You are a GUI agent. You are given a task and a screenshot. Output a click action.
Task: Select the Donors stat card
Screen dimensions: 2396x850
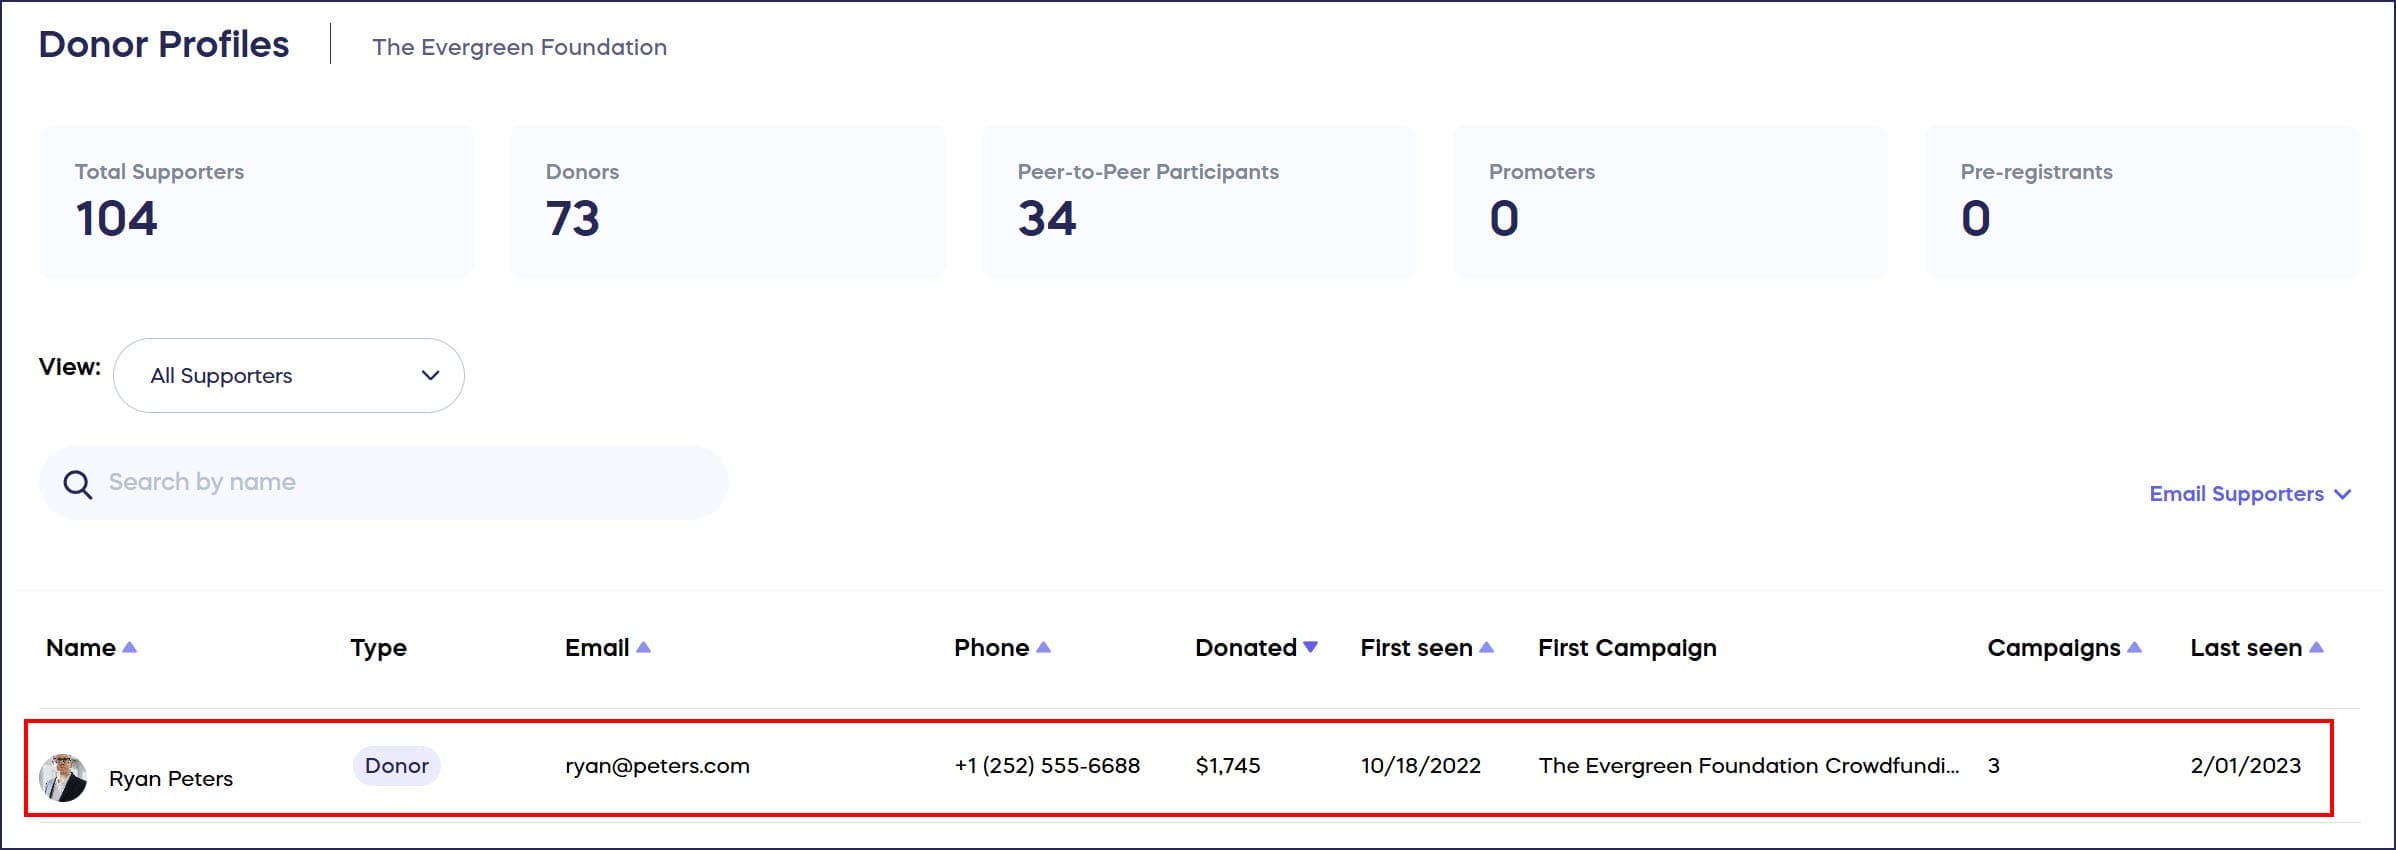click(727, 202)
